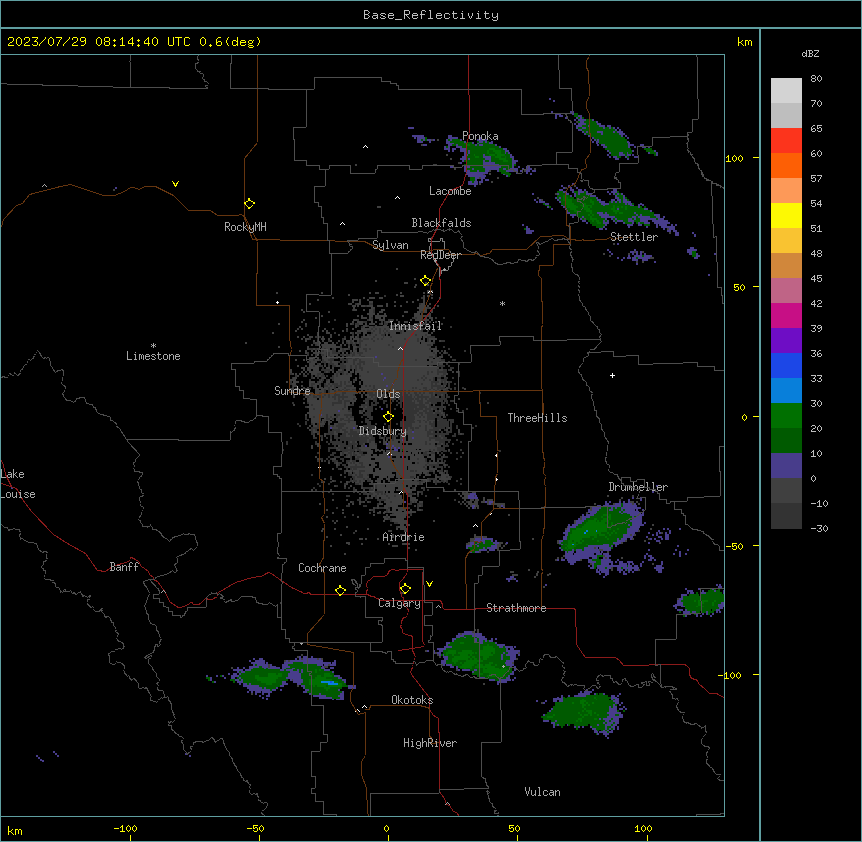Select the Sylvan label
The width and height of the screenshot is (862, 842).
390,245
